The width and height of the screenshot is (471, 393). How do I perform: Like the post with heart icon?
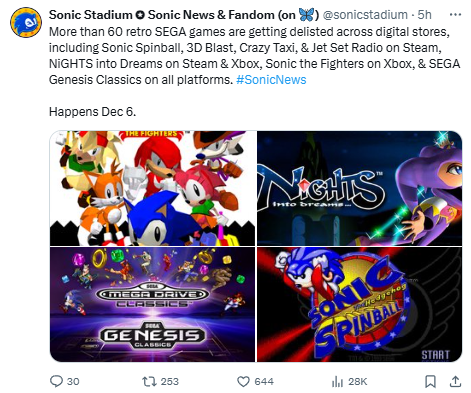click(243, 381)
